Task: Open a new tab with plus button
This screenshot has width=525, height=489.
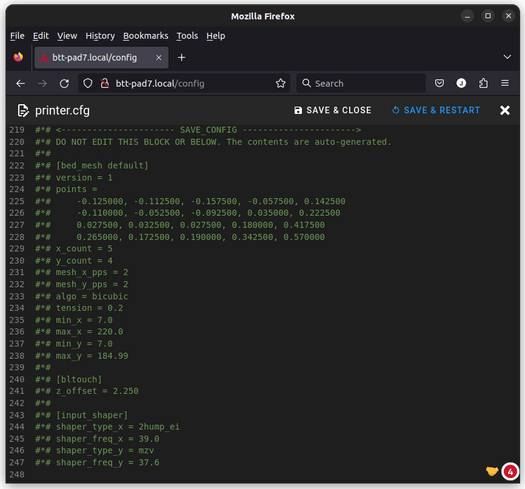Action: point(181,58)
